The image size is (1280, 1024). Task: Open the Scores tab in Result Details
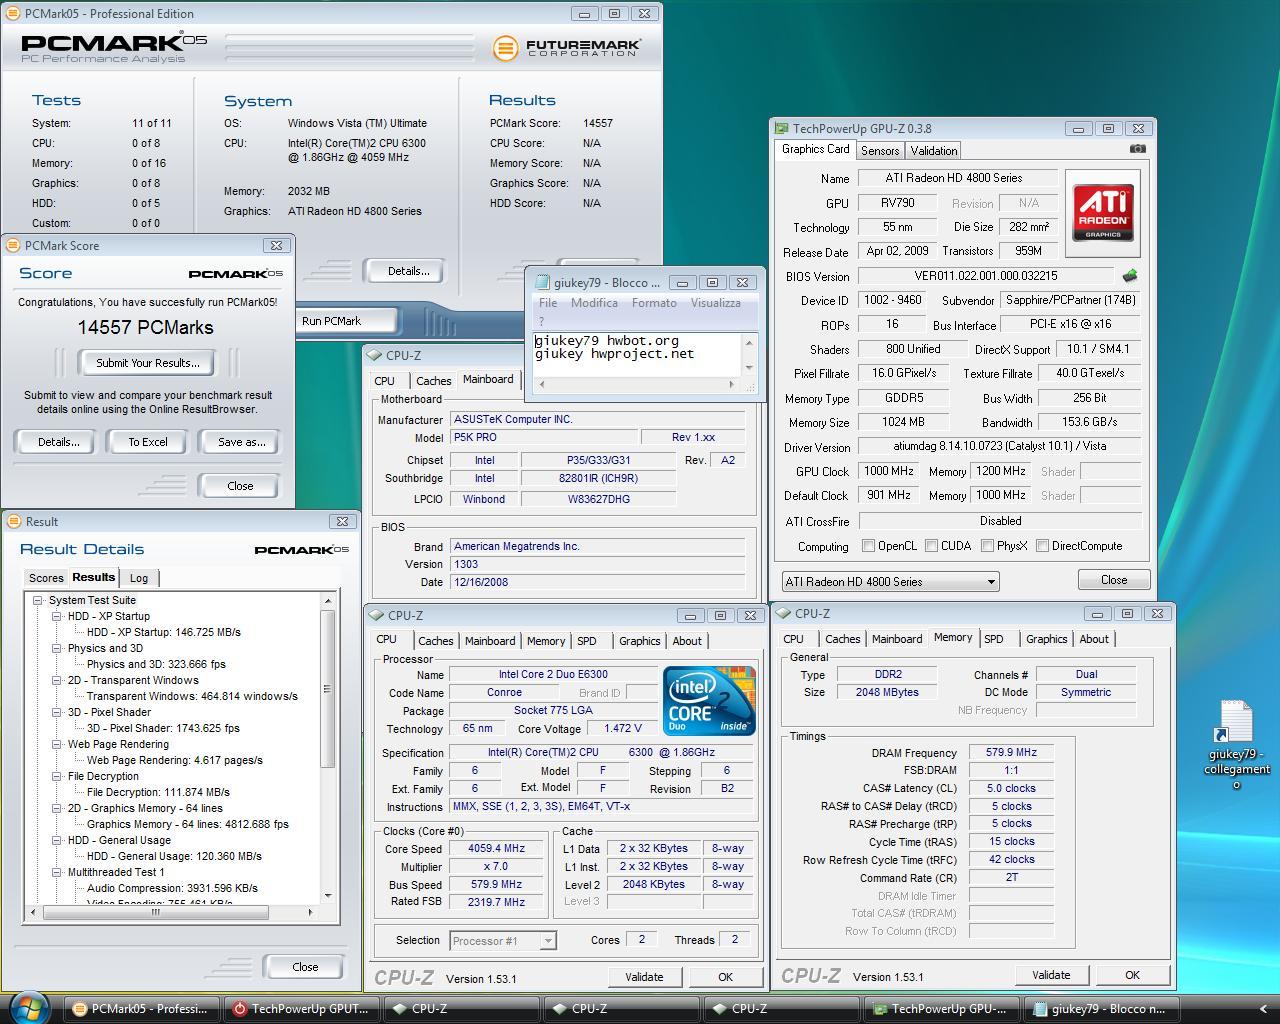point(46,578)
